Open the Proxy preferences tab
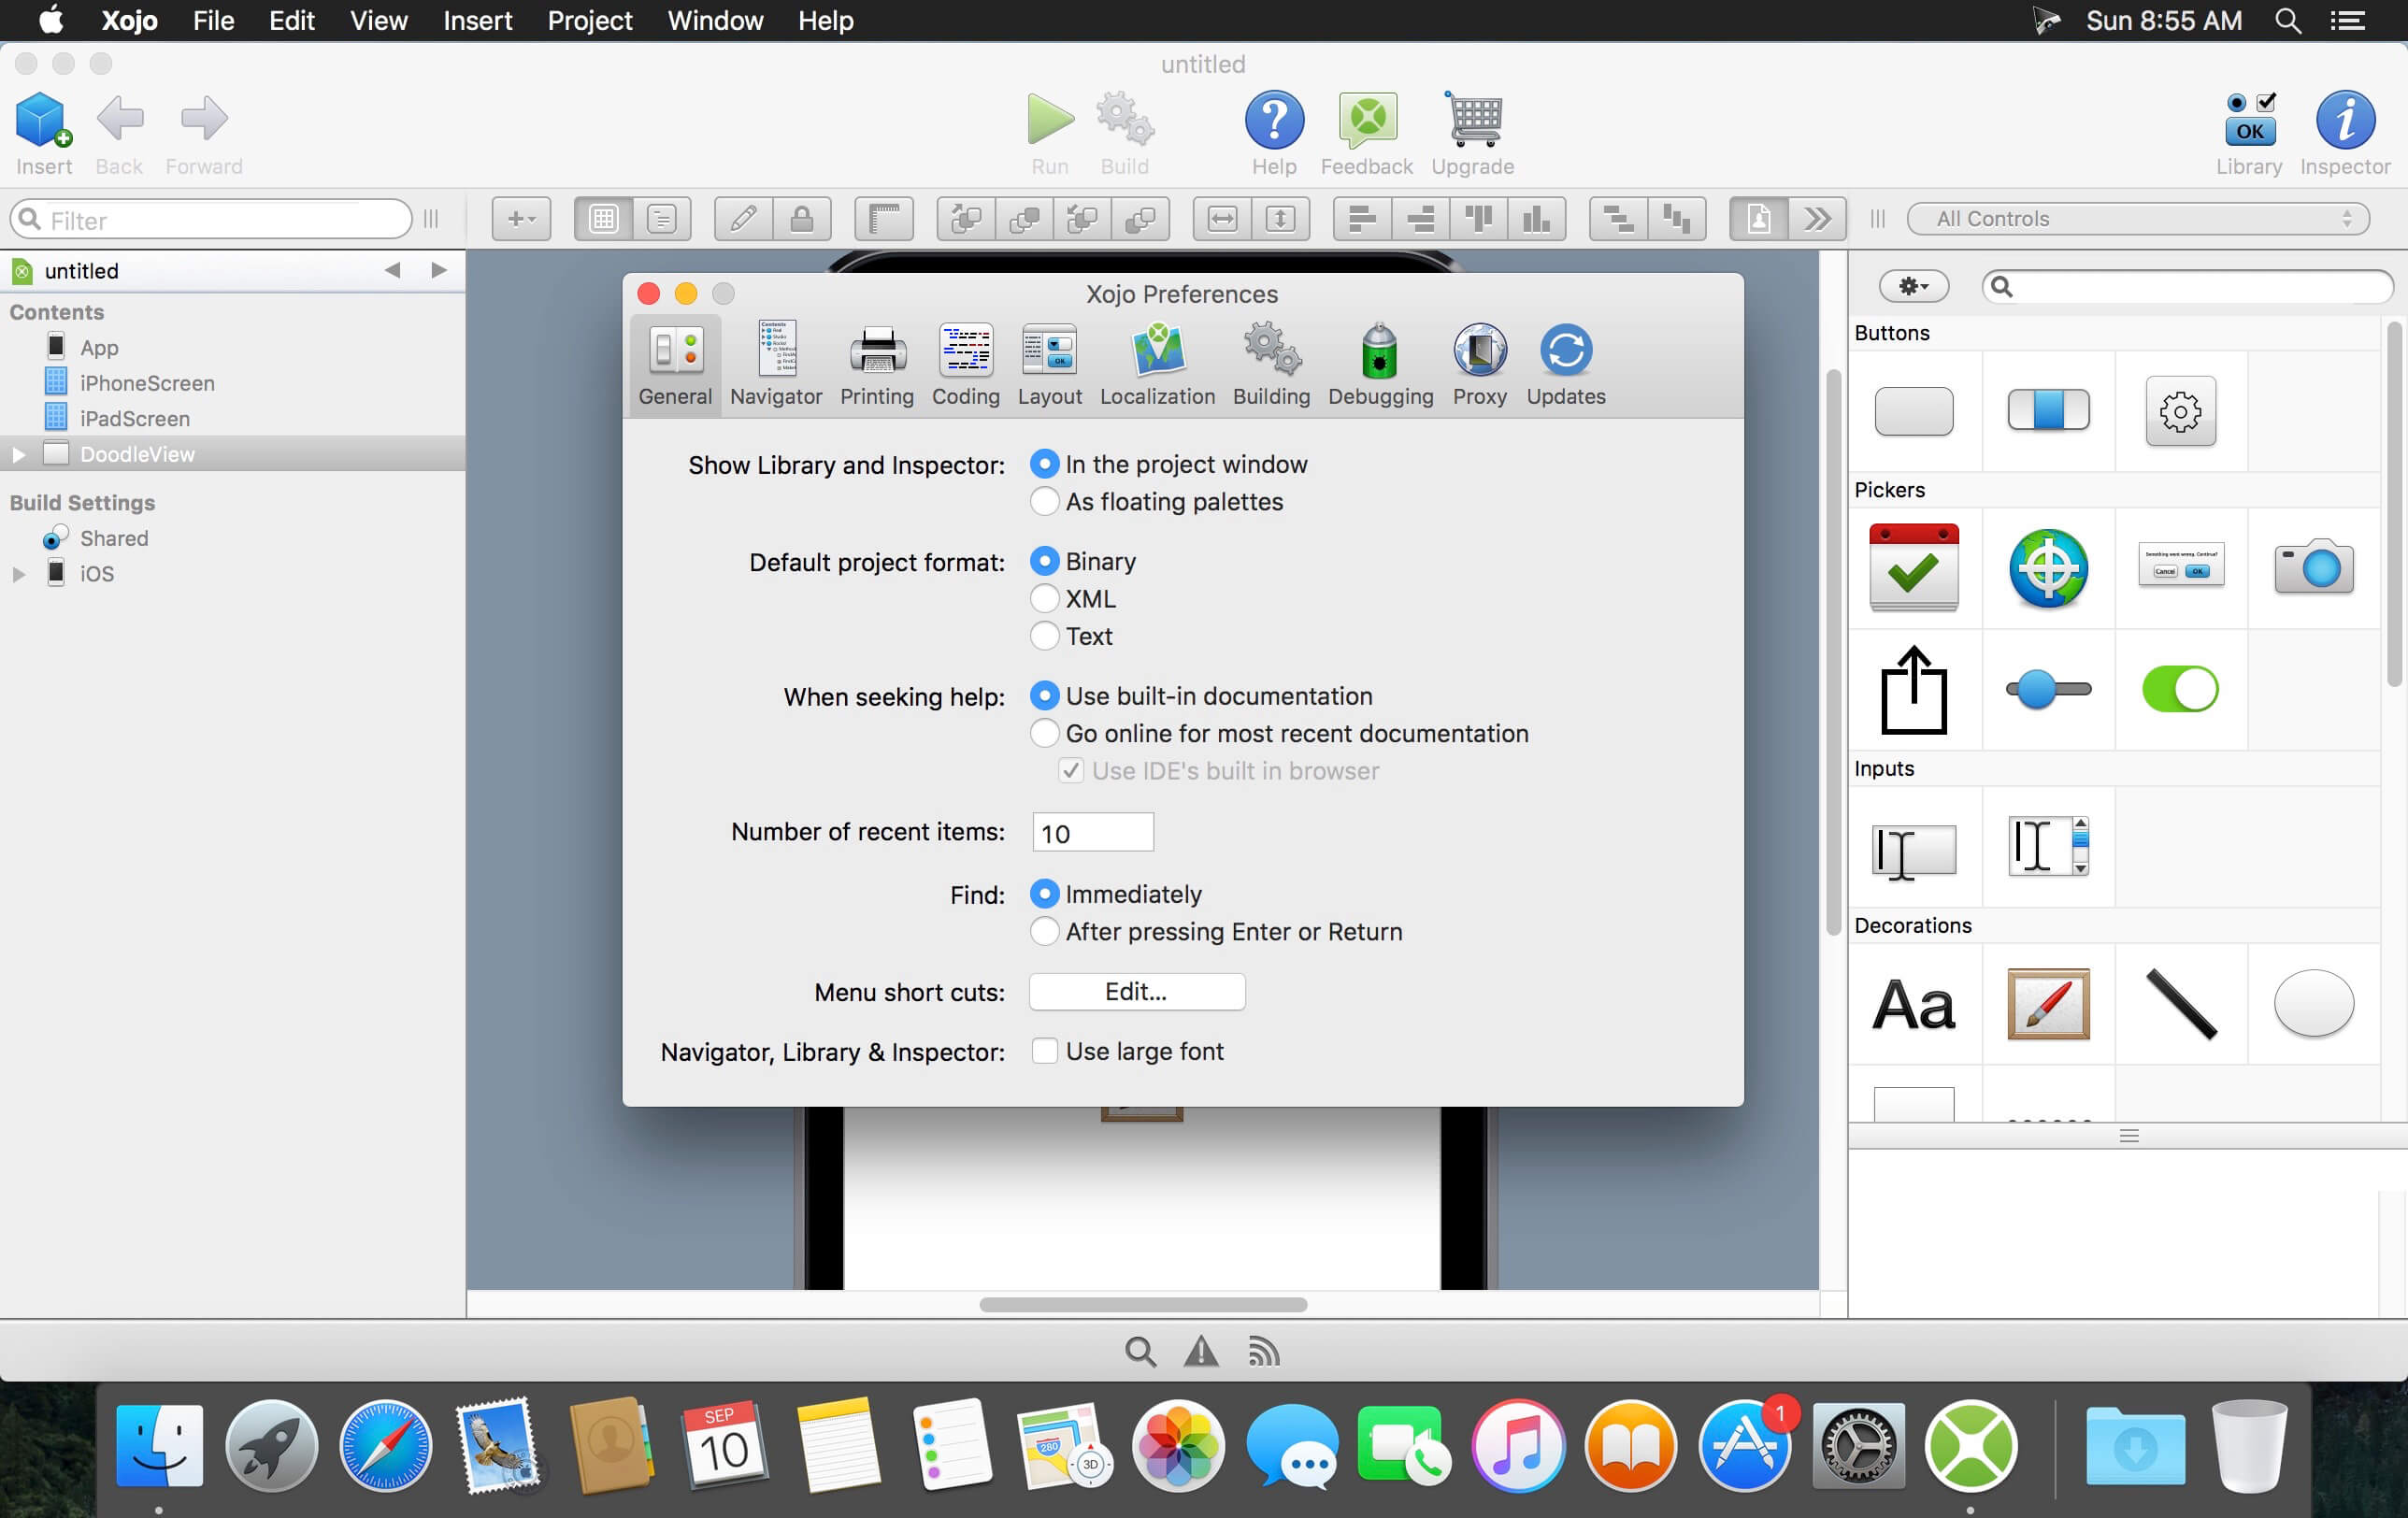 [x=1479, y=364]
